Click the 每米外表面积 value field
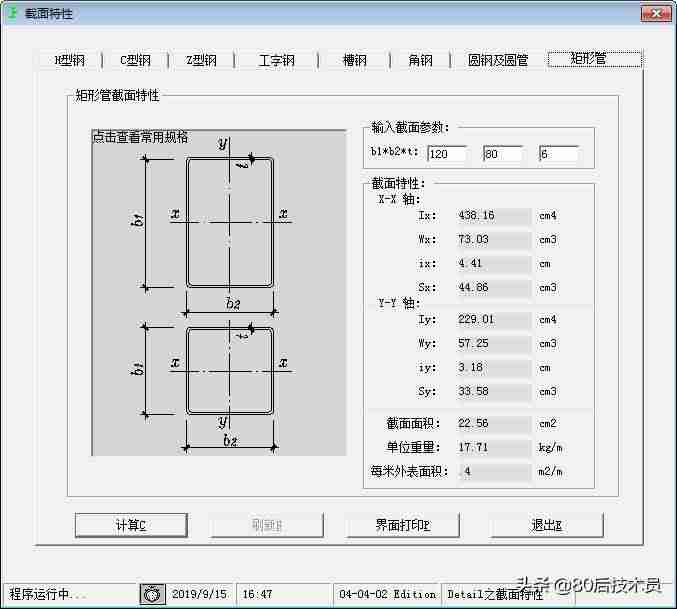 494,471
